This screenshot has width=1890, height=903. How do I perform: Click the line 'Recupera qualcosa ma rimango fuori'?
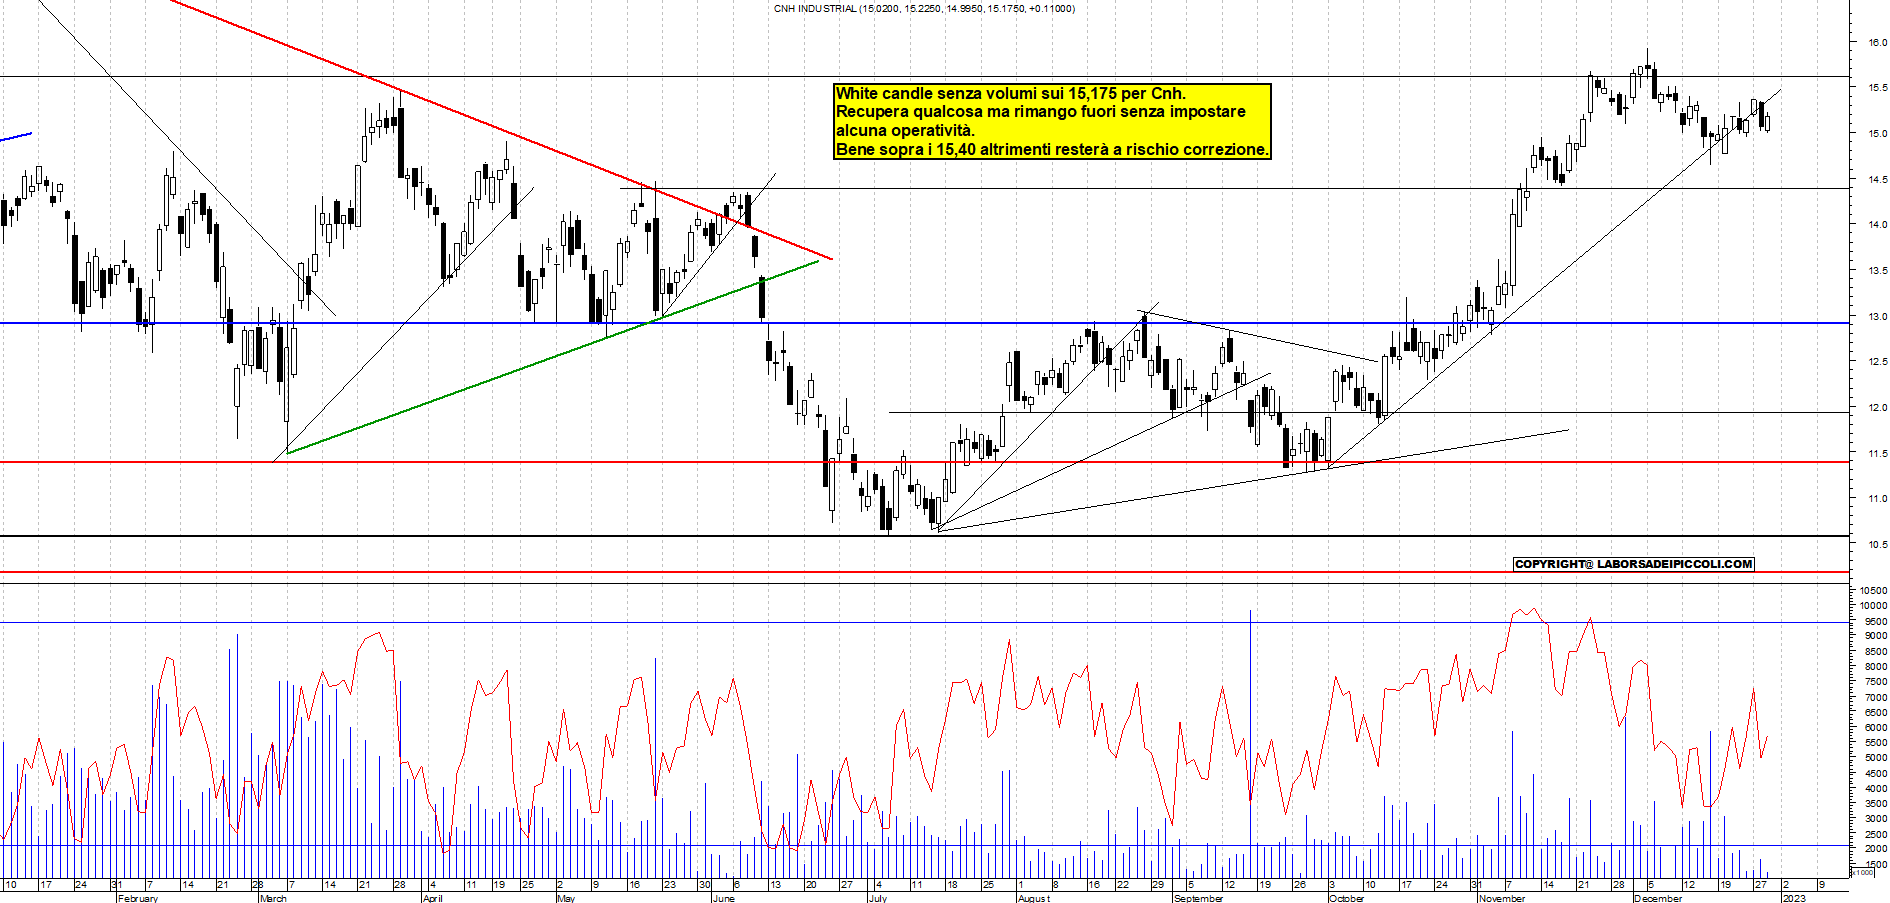(x=1041, y=112)
